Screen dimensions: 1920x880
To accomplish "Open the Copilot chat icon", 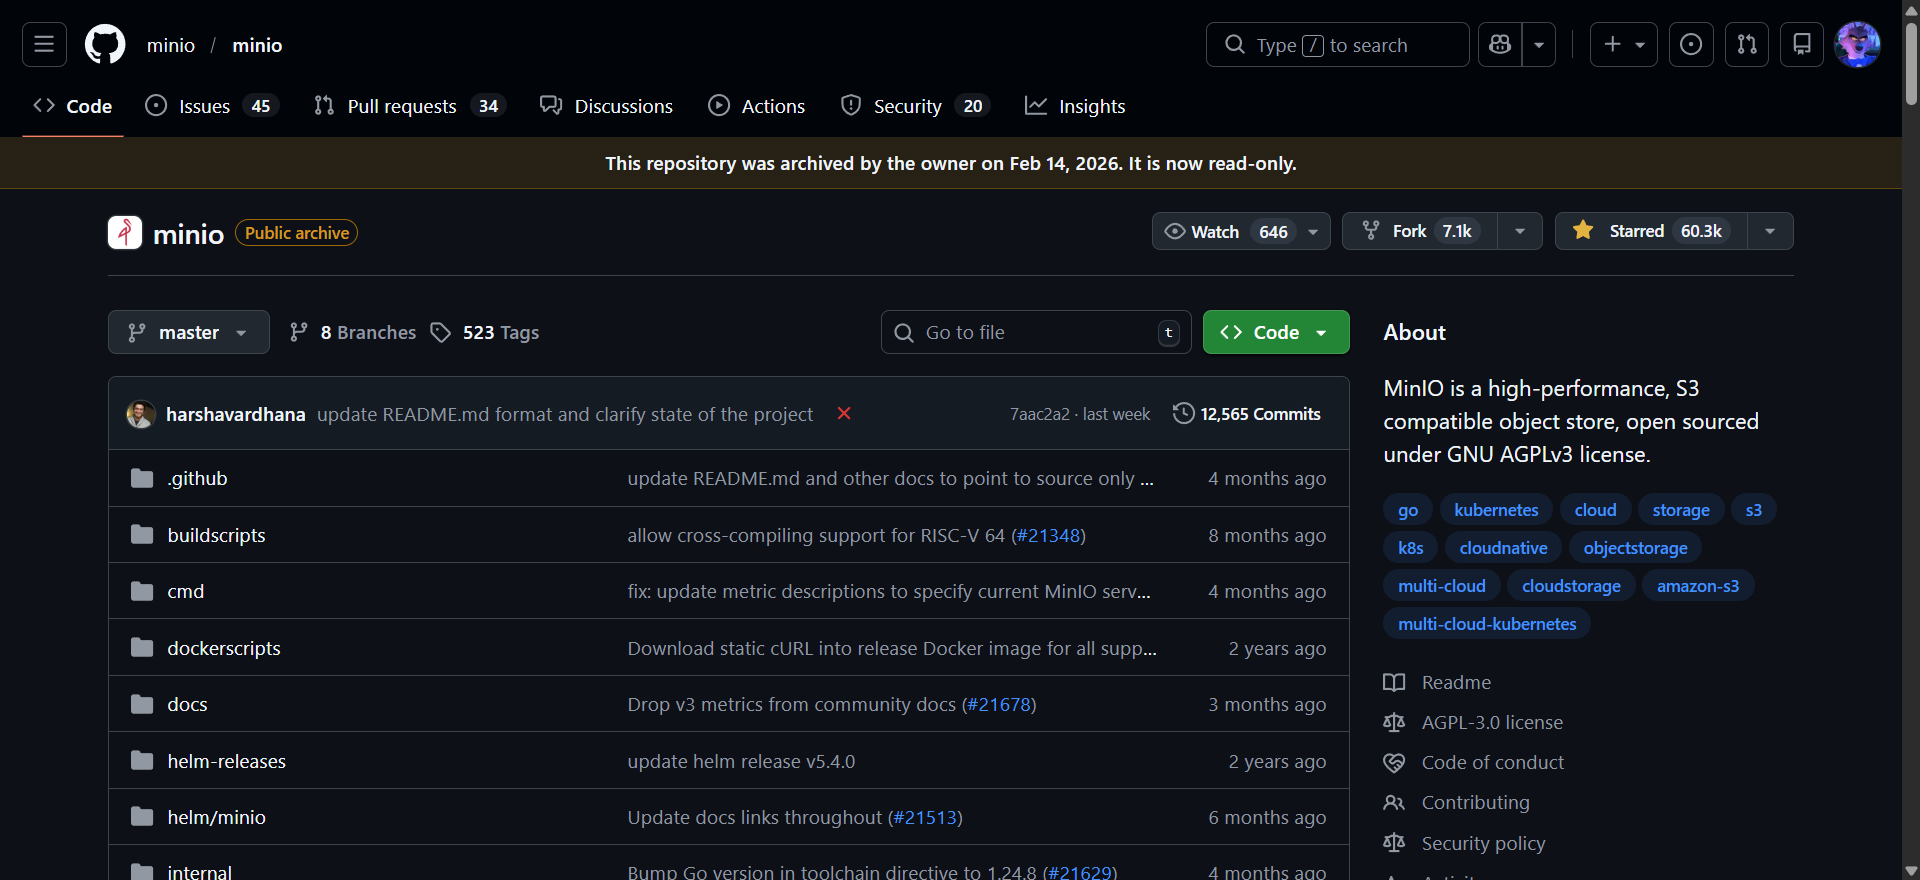I will 1500,45.
